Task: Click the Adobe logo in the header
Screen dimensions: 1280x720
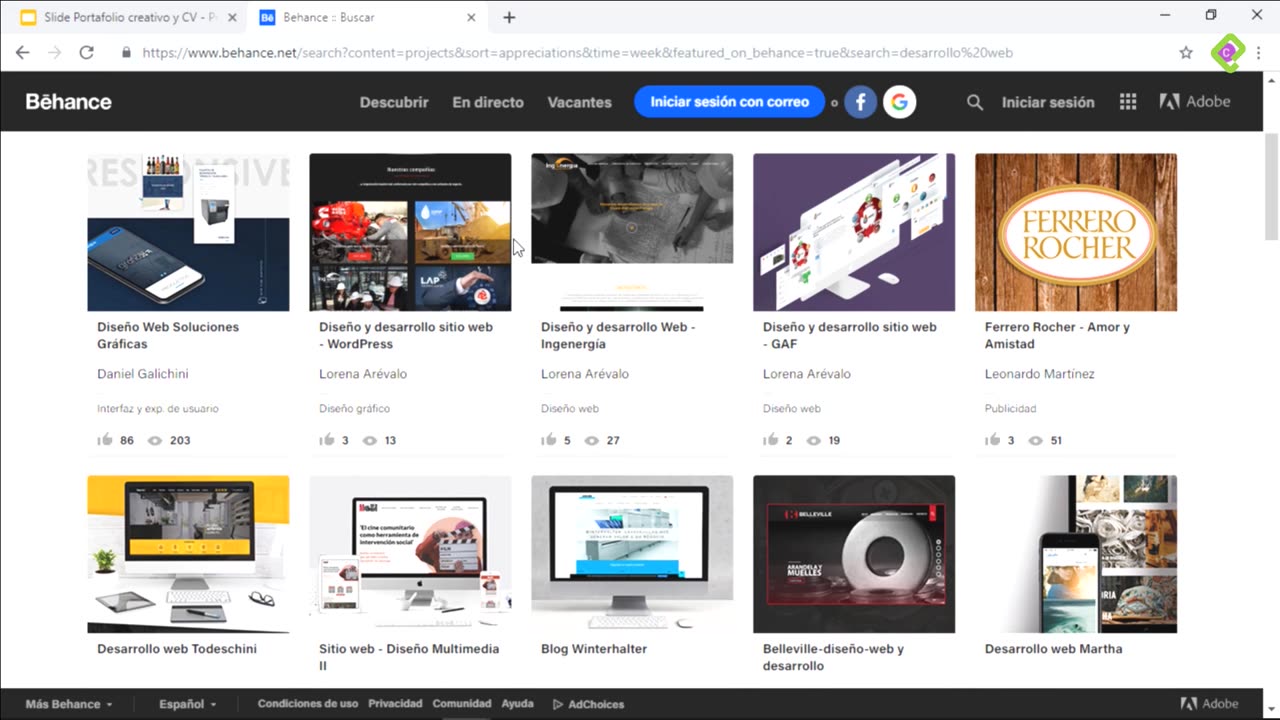Action: pyautogui.click(x=1195, y=101)
